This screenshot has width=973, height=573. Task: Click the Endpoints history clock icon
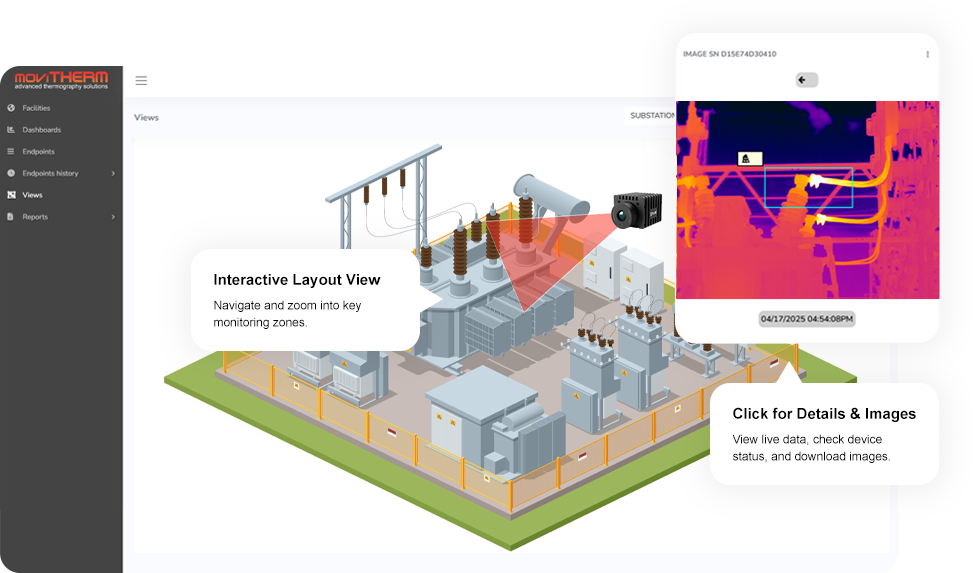tap(11, 173)
